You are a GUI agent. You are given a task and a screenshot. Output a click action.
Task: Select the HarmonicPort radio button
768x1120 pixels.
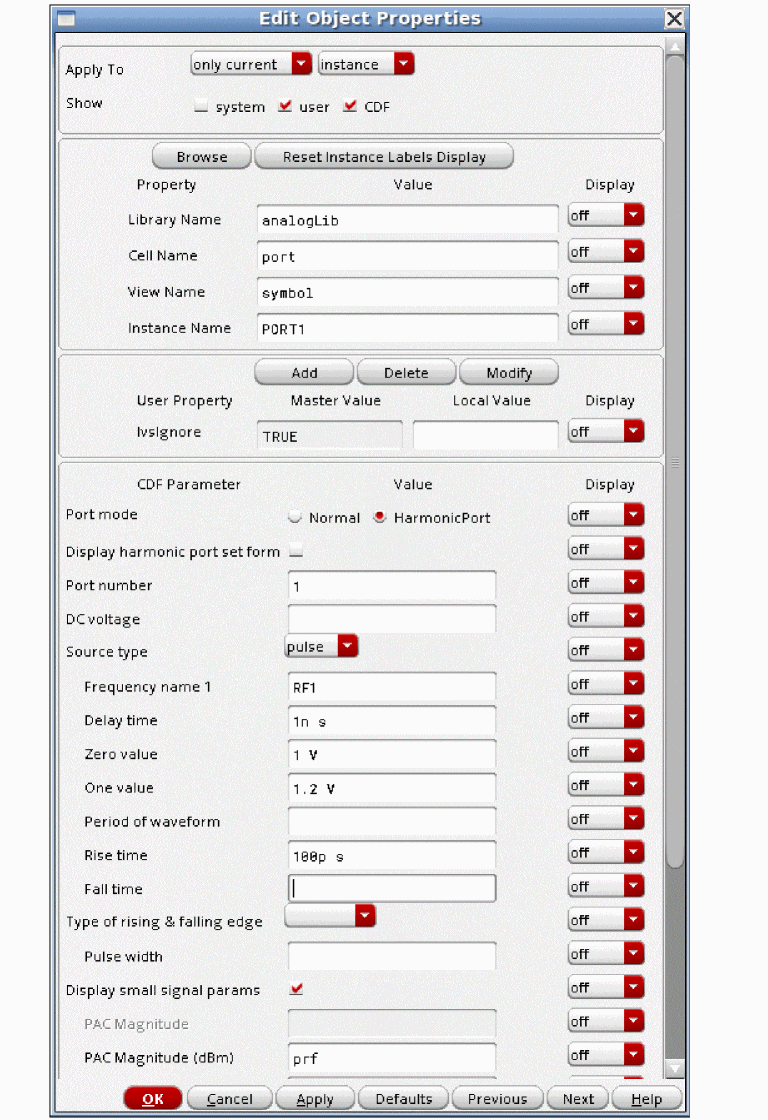(380, 518)
